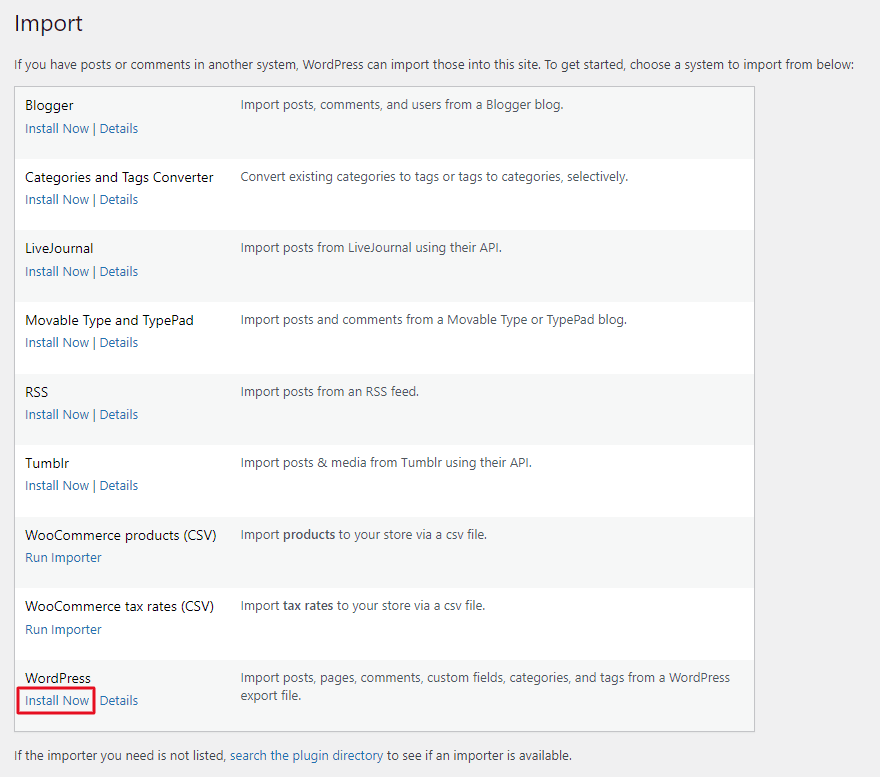Select the Categories and Tags Converter title
Image resolution: width=880 pixels, height=777 pixels.
[119, 177]
